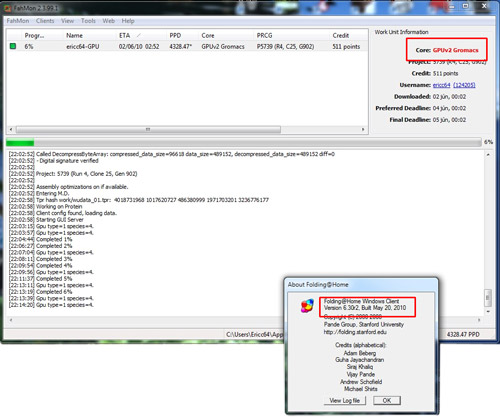Click OK in About Folding@Home dialog

coord(387,400)
